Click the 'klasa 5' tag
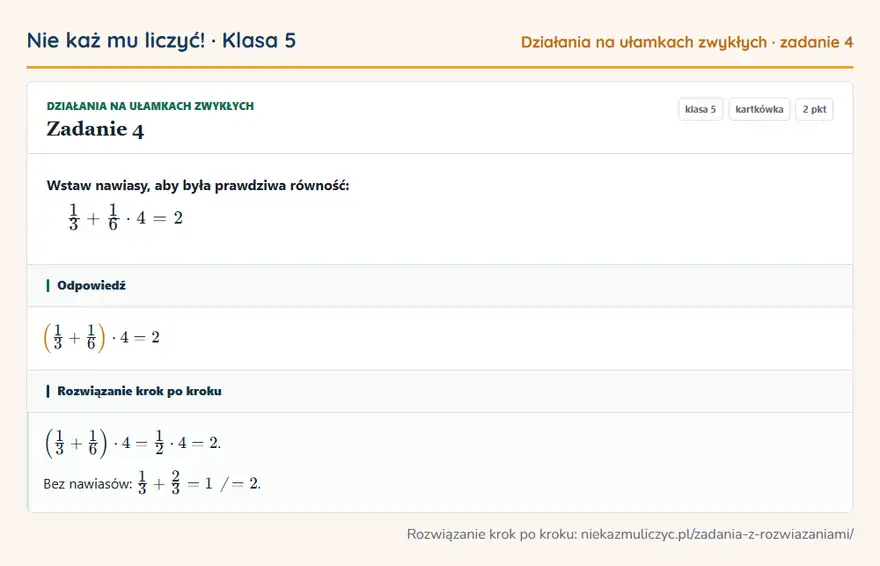Viewport: 880px width, 566px height. tap(700, 109)
